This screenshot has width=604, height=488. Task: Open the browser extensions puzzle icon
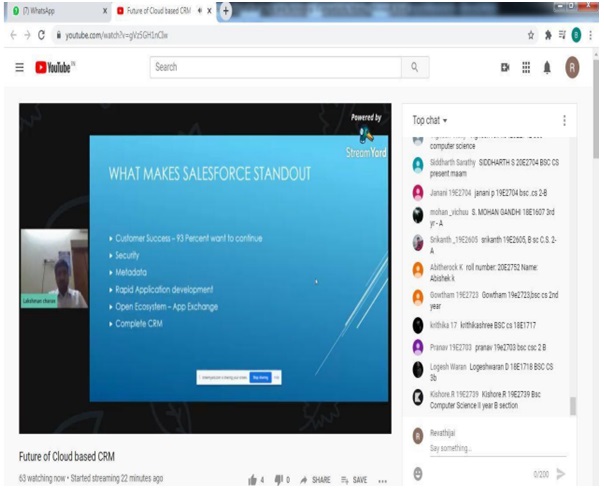(x=548, y=35)
